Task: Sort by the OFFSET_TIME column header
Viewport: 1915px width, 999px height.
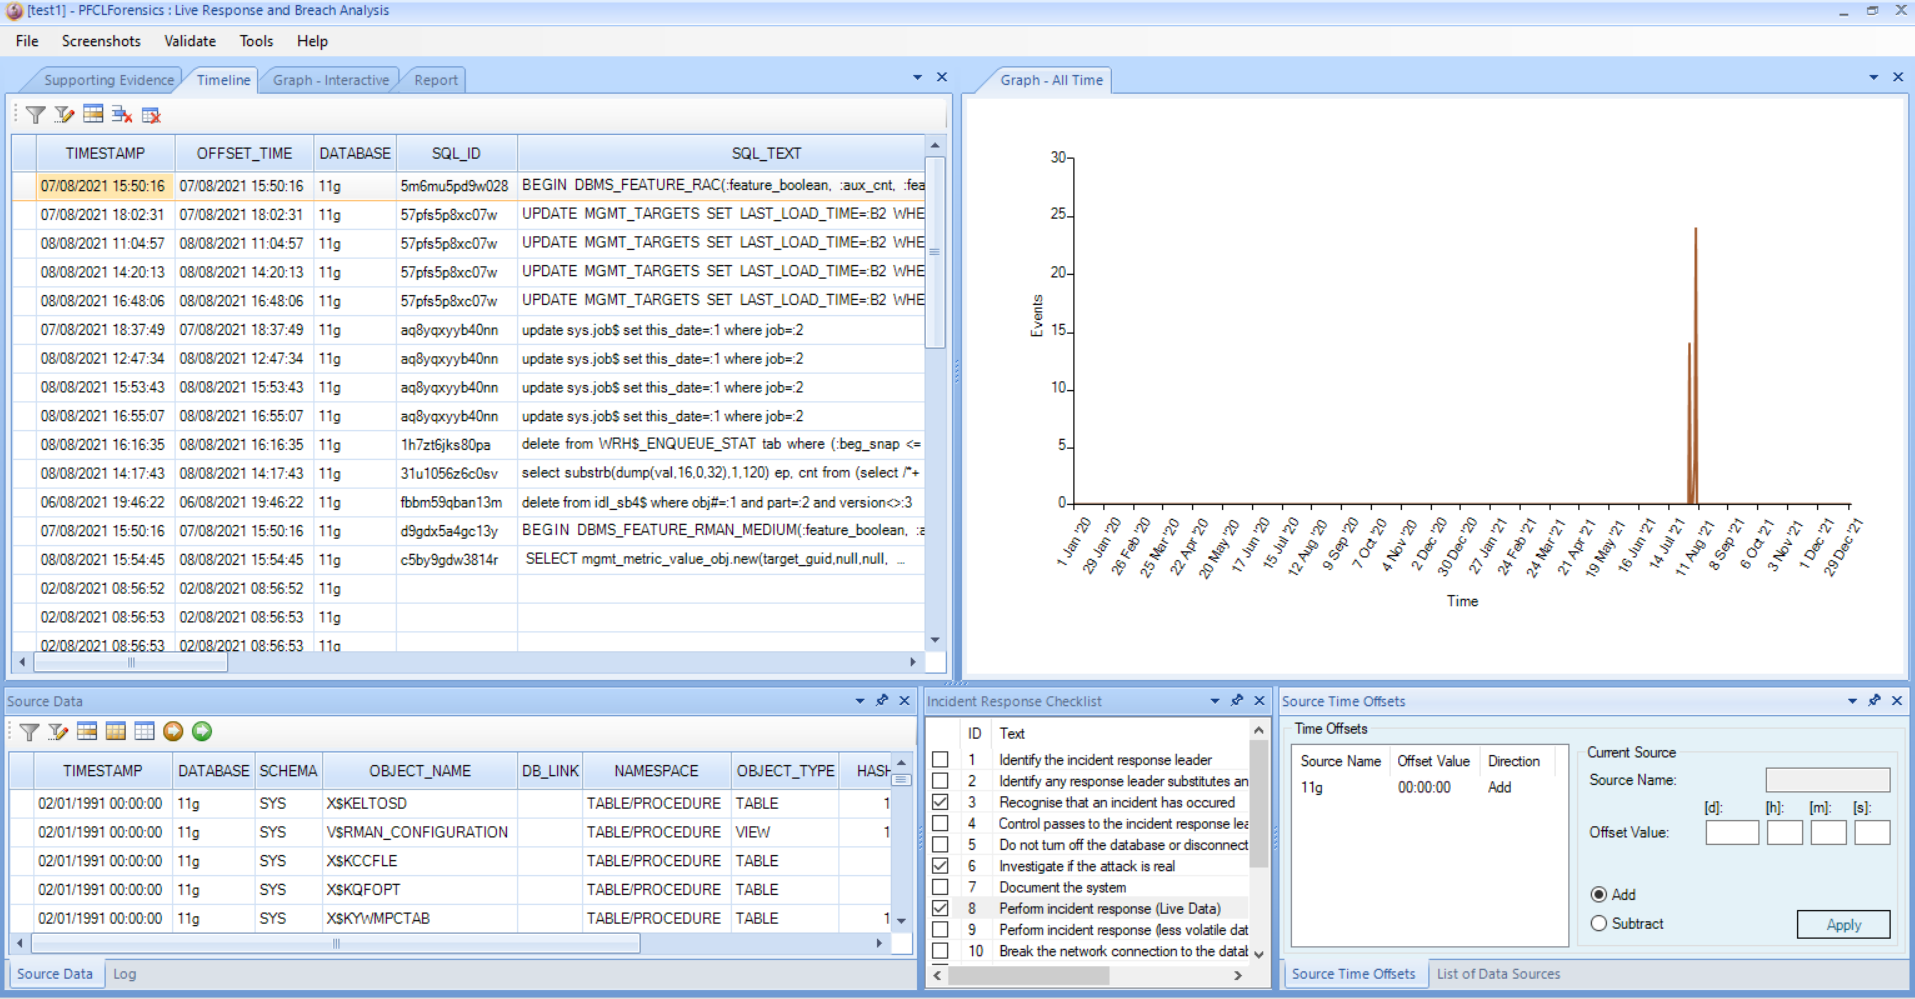Action: pos(244,153)
